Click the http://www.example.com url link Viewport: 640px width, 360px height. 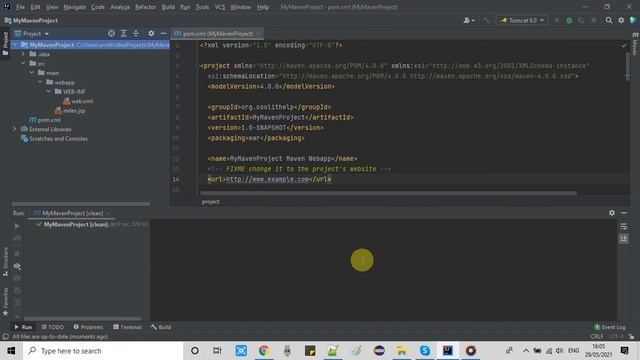[267, 179]
